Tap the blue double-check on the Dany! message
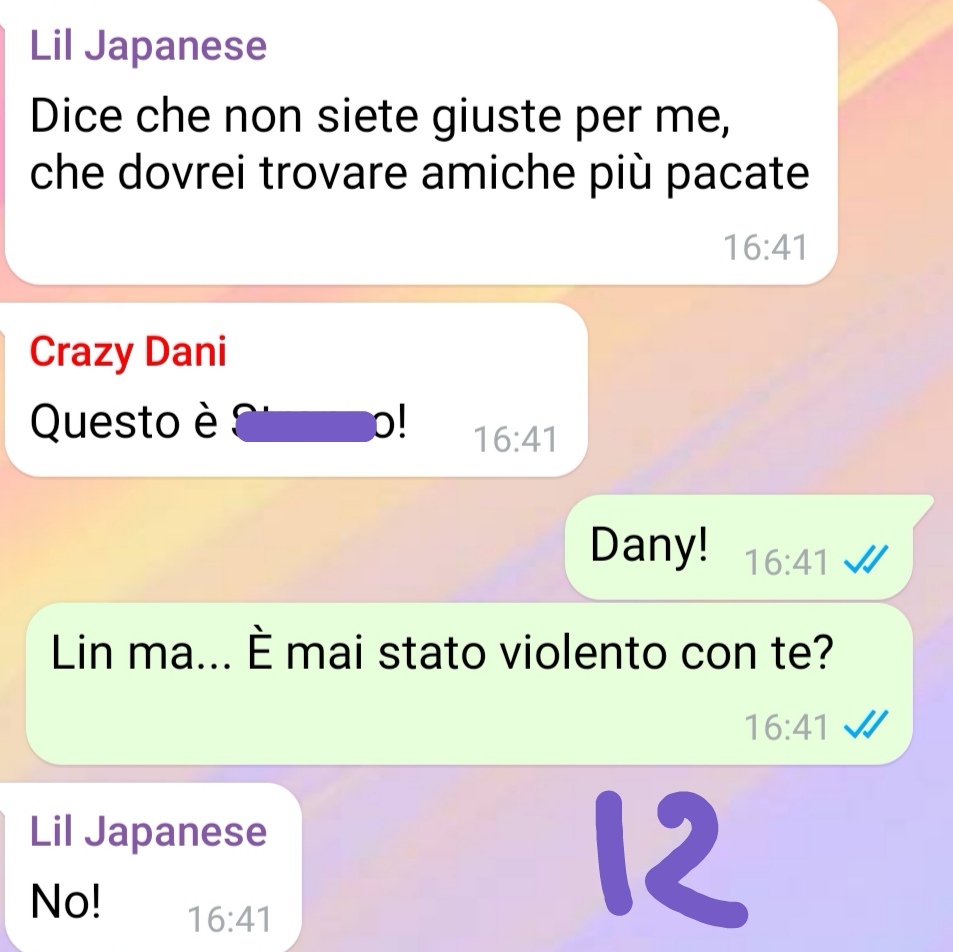 pyautogui.click(x=866, y=560)
